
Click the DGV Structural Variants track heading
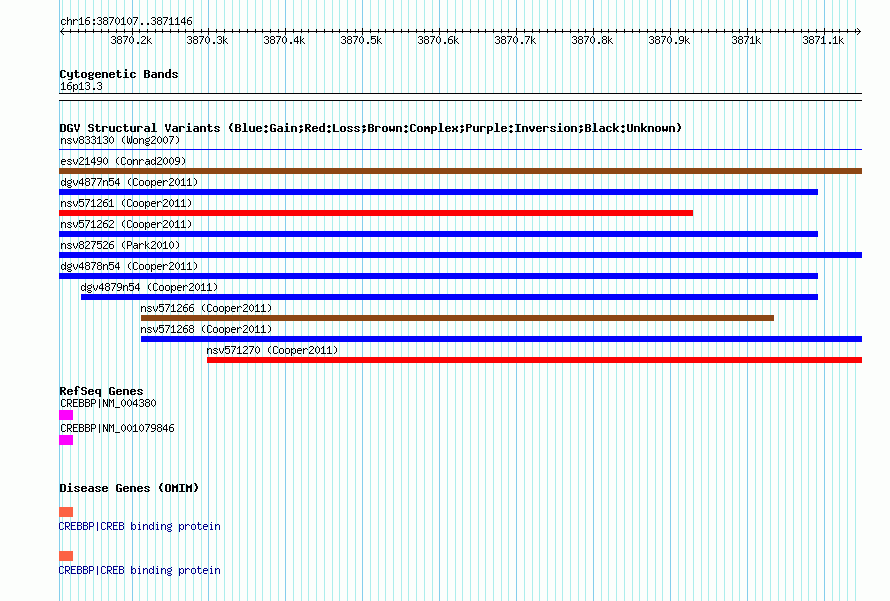coord(371,128)
